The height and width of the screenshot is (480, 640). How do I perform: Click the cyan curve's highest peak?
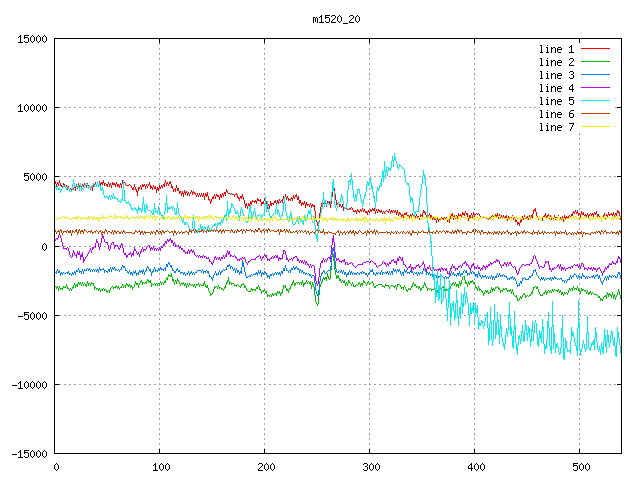394,154
